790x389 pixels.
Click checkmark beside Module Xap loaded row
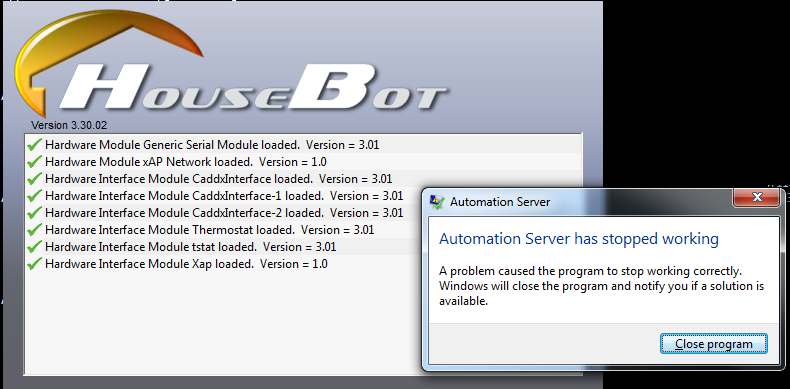point(35,264)
